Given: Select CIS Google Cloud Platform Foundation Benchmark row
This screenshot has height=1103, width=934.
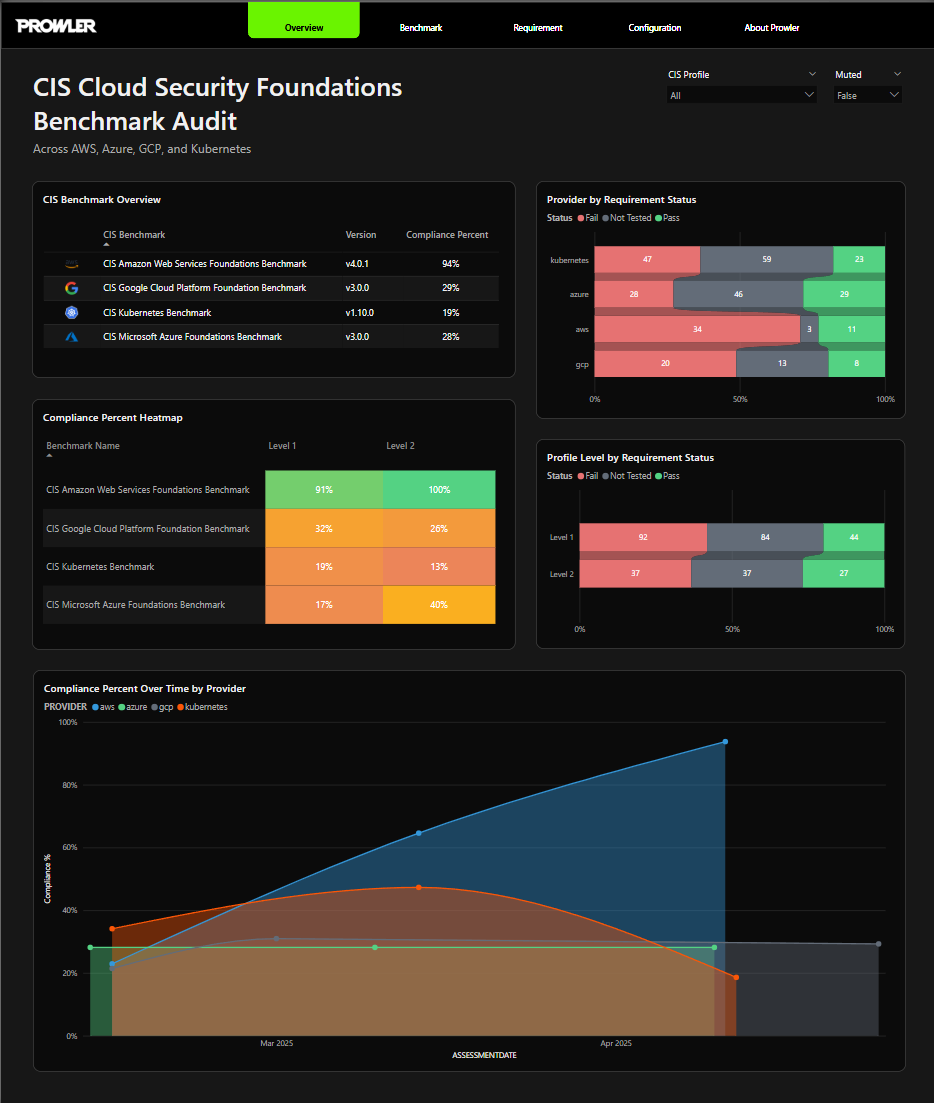Looking at the screenshot, I should click(x=271, y=288).
